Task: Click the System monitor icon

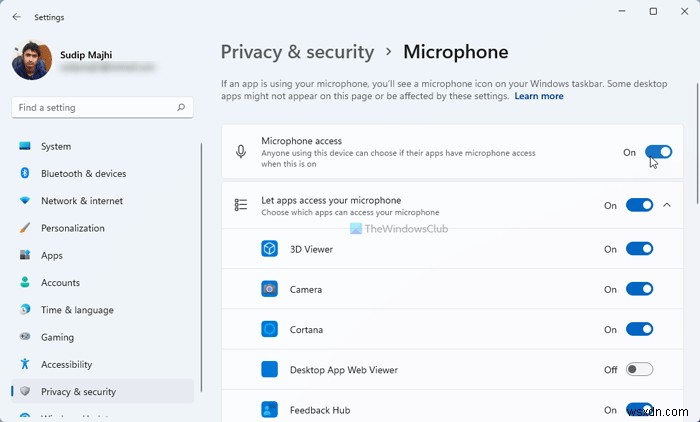Action: click(25, 146)
